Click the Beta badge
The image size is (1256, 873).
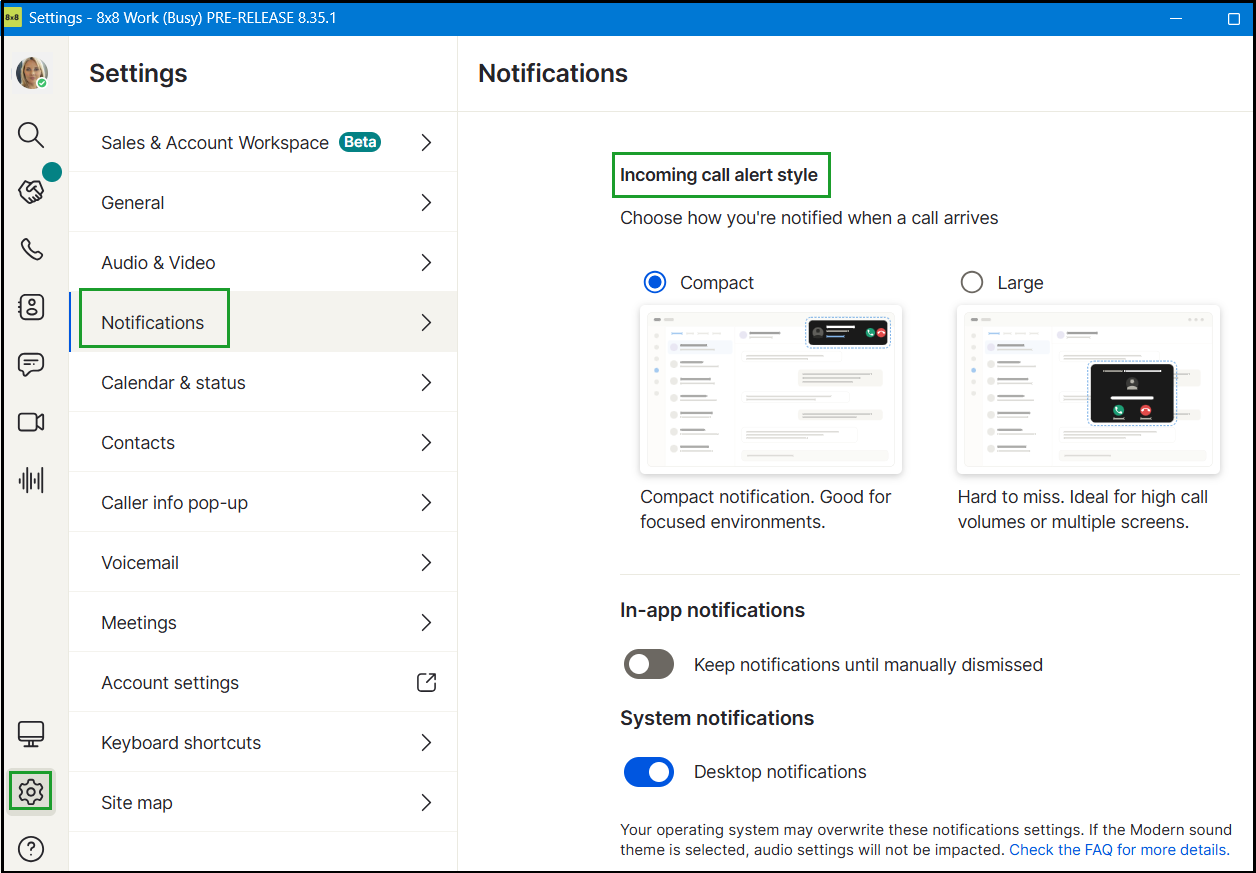coord(360,142)
